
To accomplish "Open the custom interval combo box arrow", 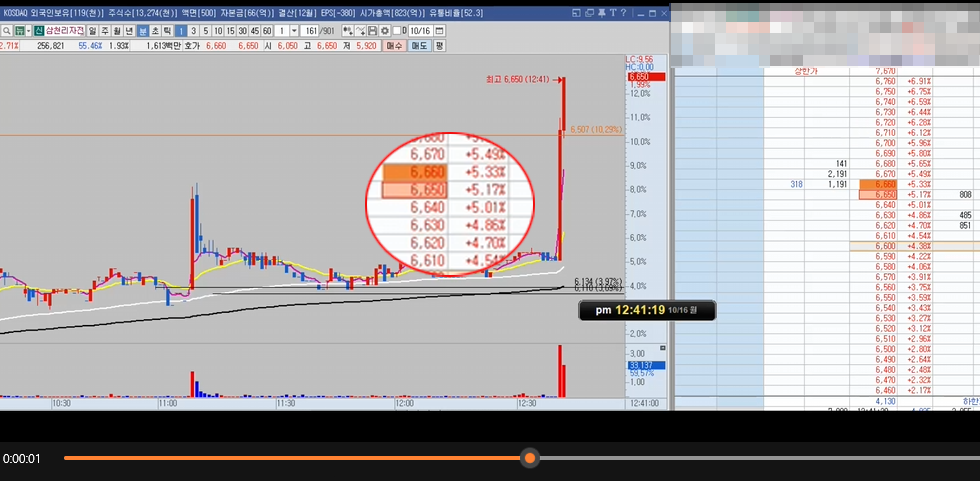I will pyautogui.click(x=294, y=31).
